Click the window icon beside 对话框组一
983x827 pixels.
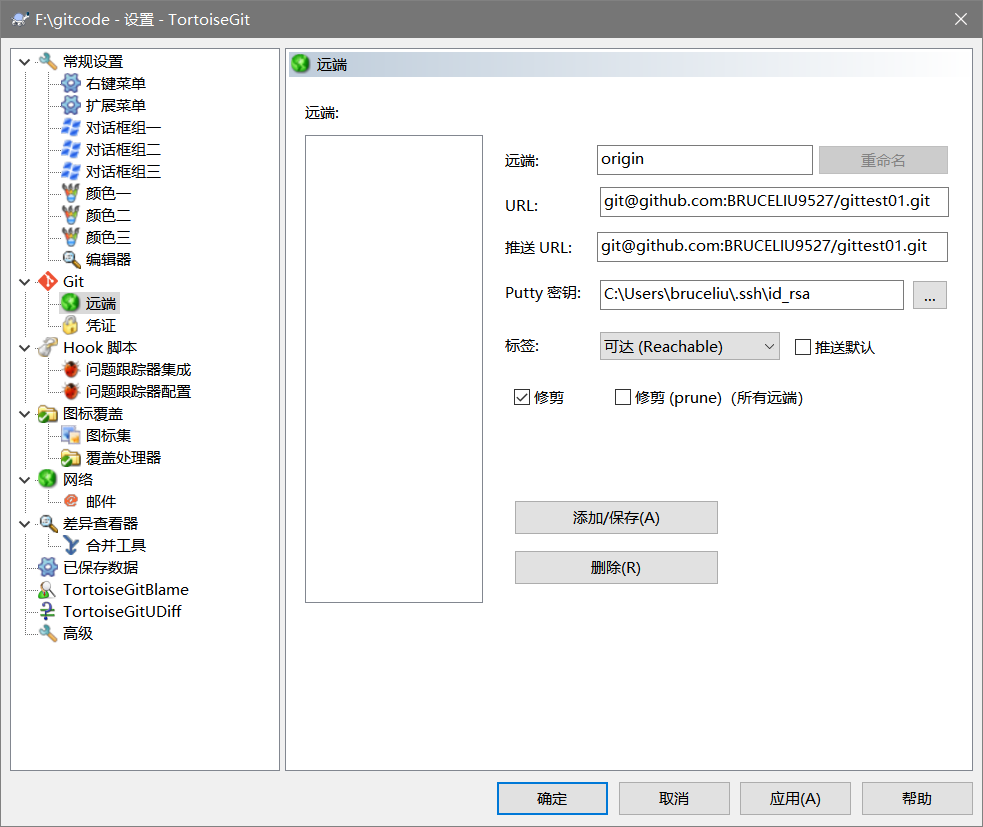(71, 127)
